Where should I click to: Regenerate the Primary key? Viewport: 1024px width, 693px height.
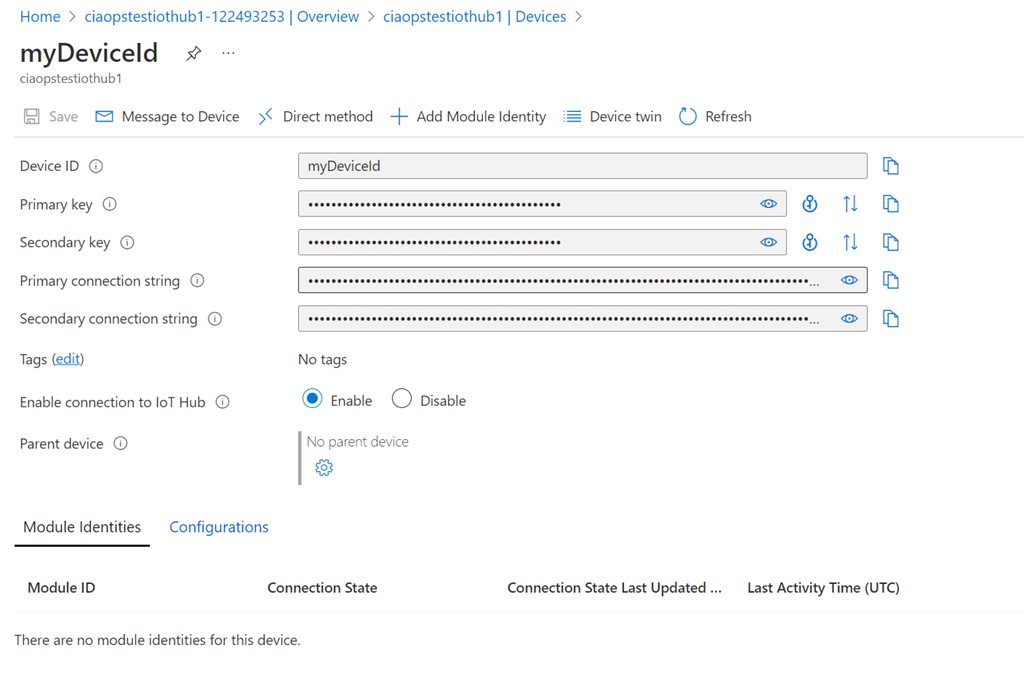coord(810,204)
